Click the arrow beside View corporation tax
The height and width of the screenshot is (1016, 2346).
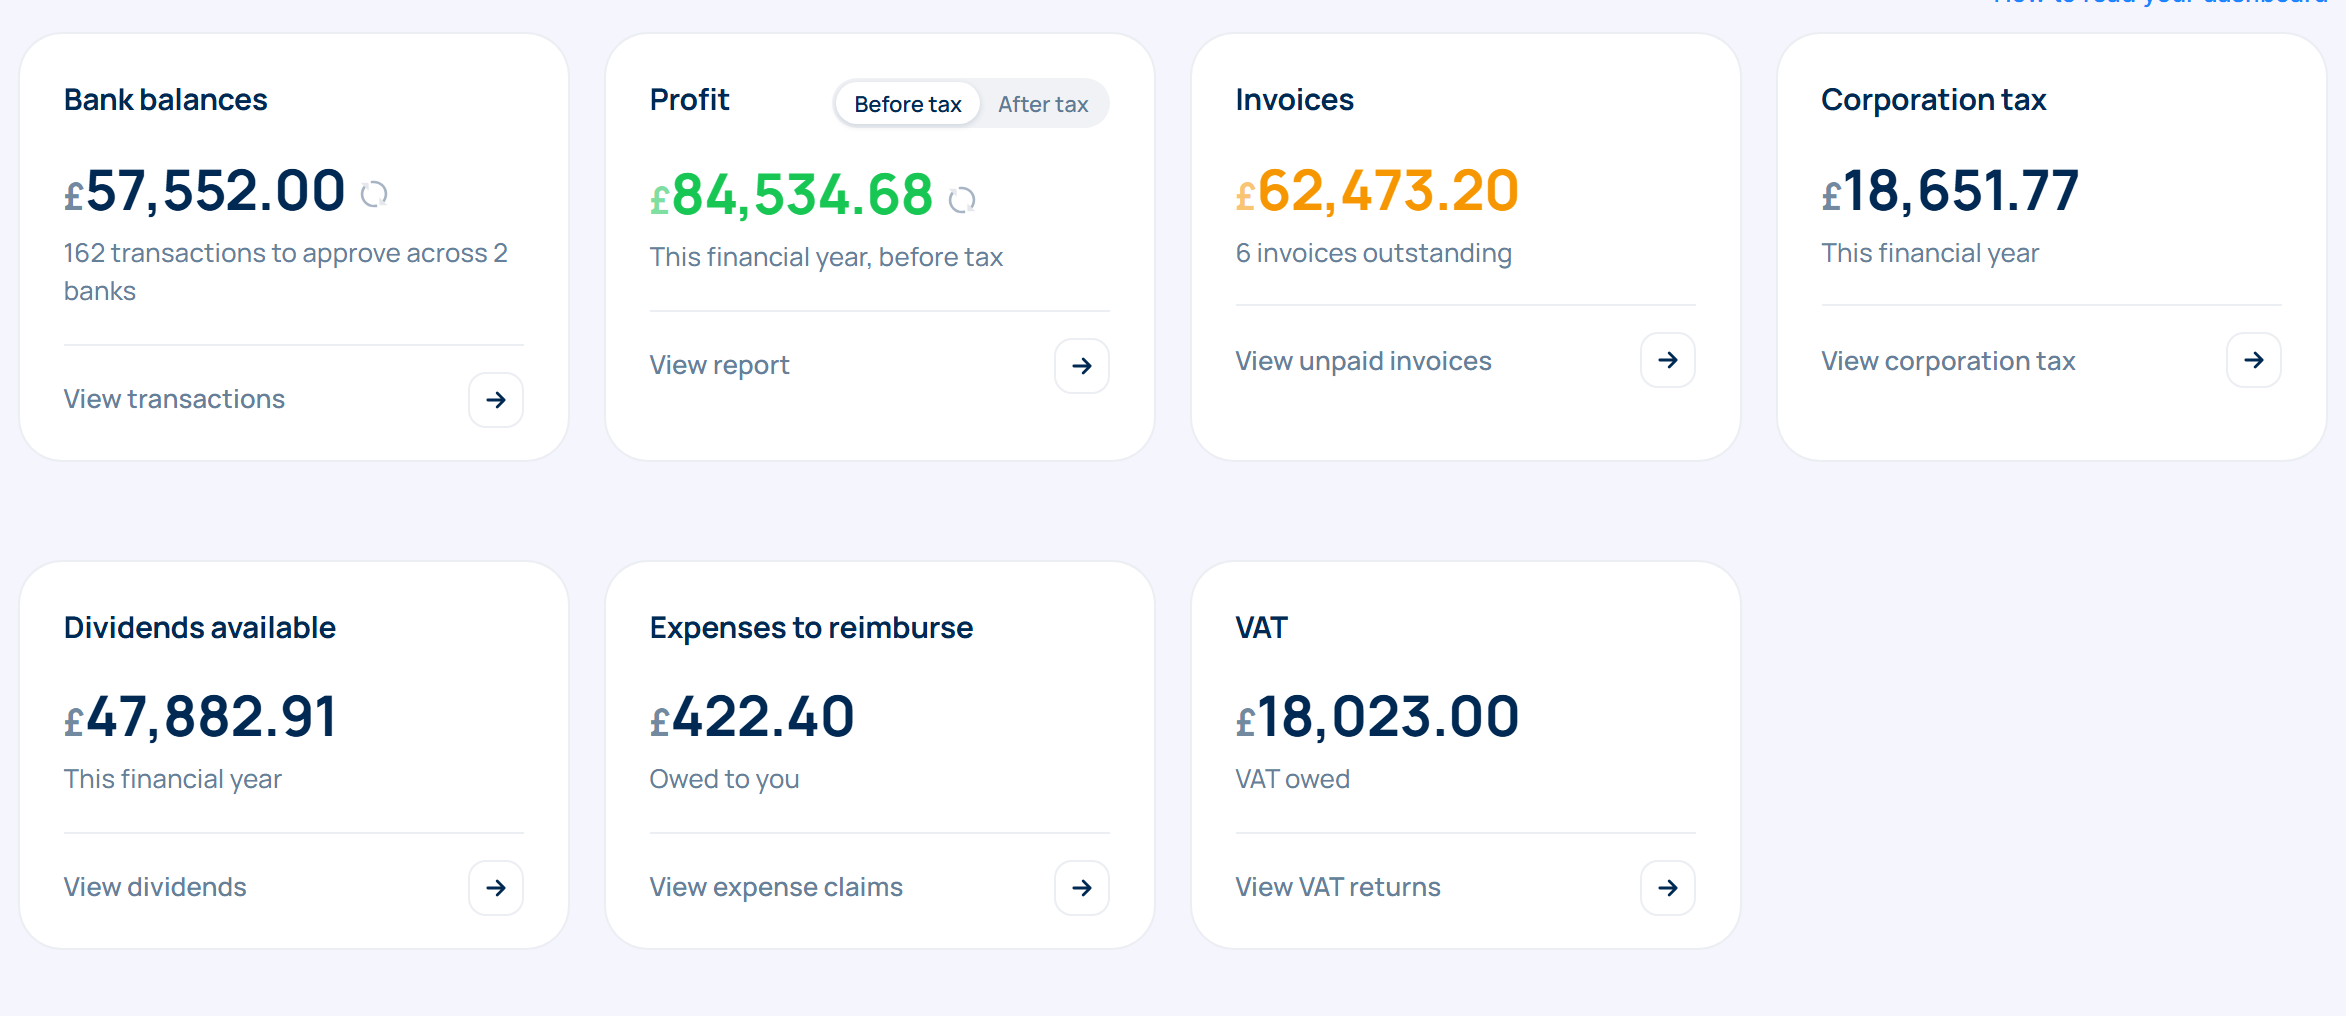coord(2254,360)
